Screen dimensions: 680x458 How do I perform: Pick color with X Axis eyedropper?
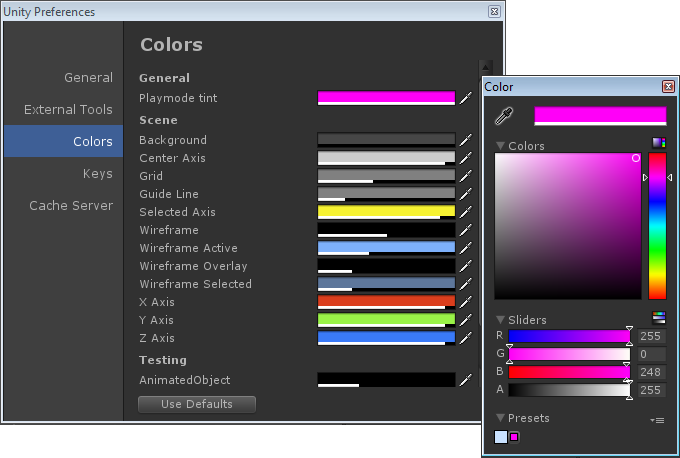click(x=464, y=302)
